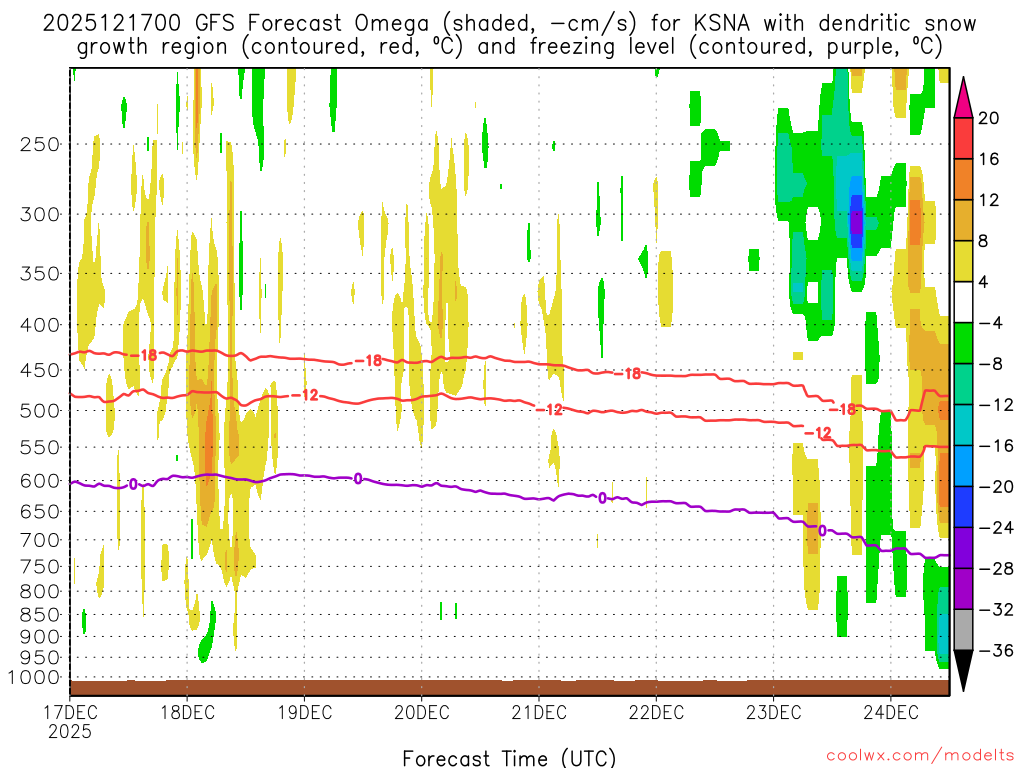Viewport: 1024px width, 768px height.
Task: Click the pink upward arrow atop colorbar
Action: pyautogui.click(x=964, y=96)
